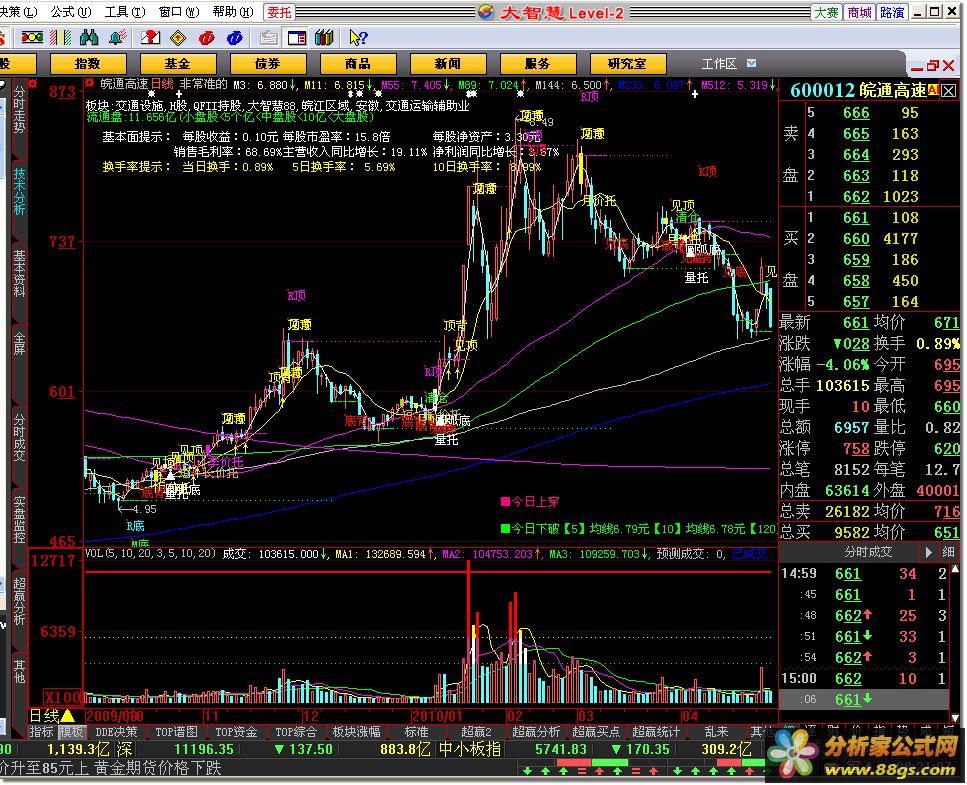Click the 日线 period selector

click(52, 716)
